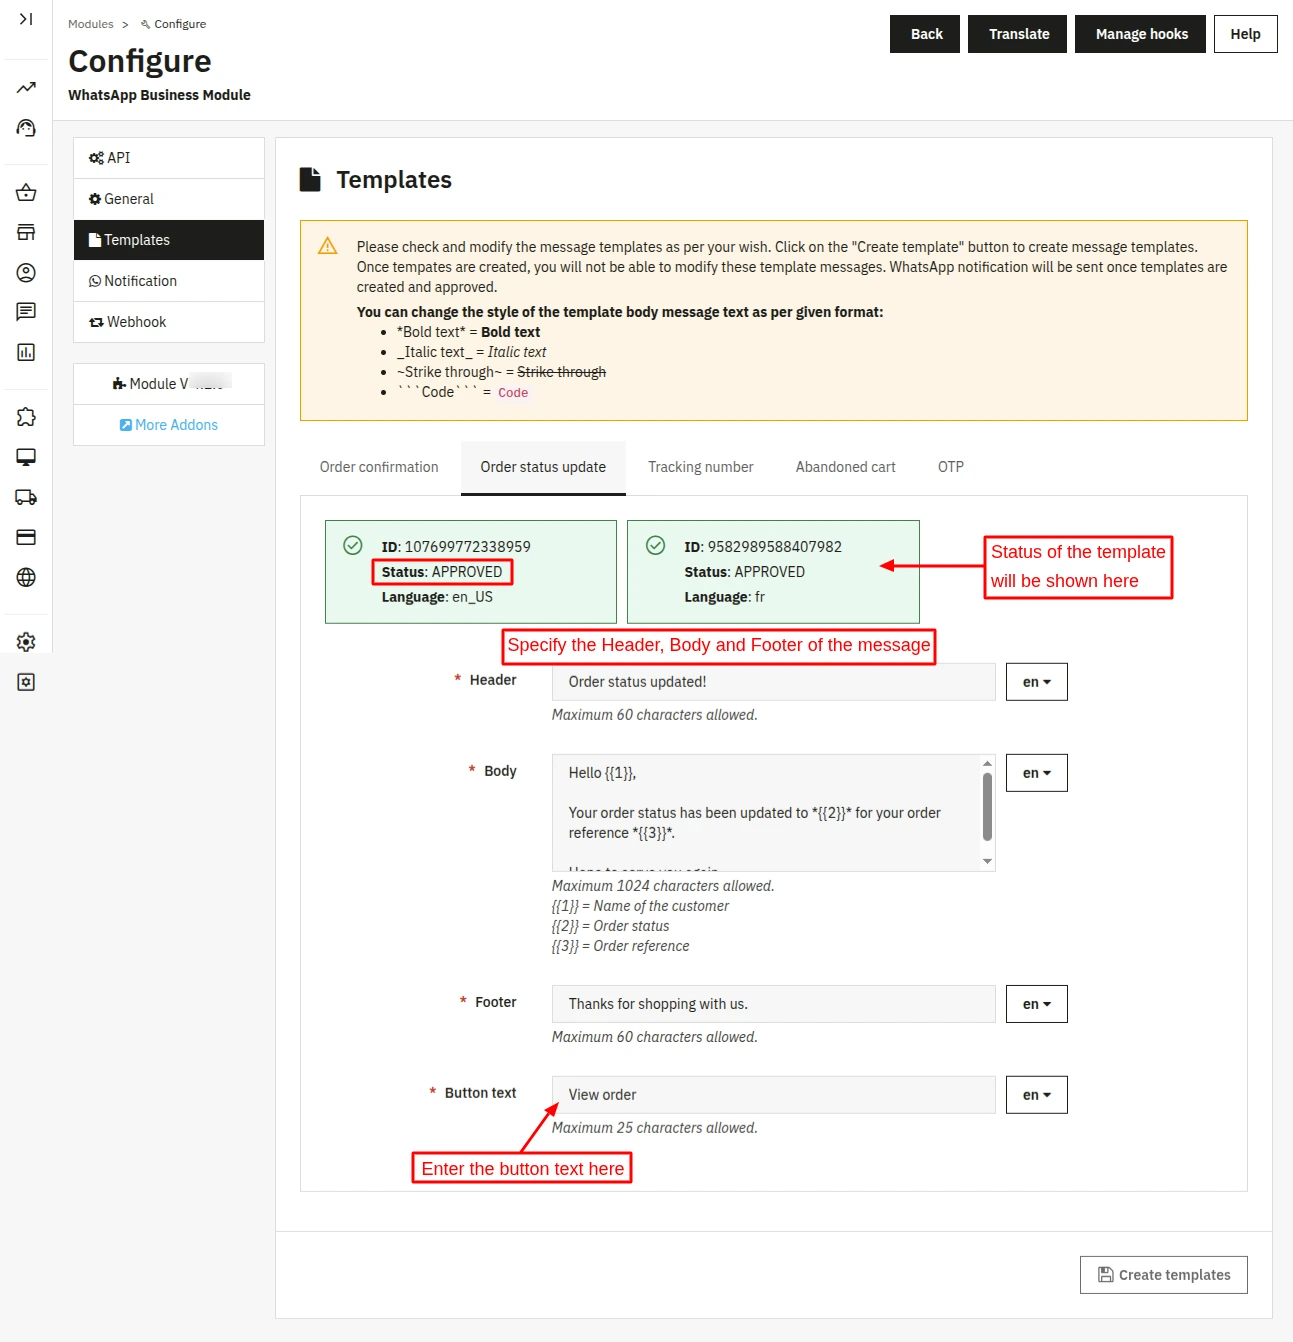Click the Manage hooks button

pyautogui.click(x=1140, y=34)
